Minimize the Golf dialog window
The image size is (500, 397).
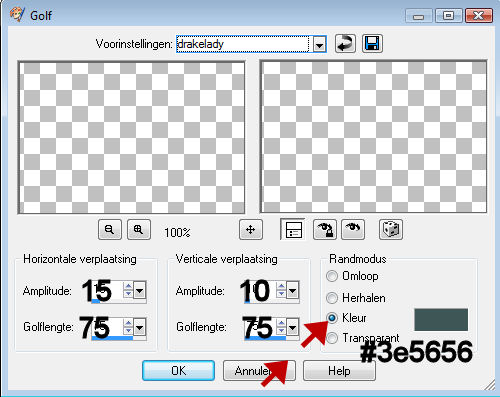(419, 16)
